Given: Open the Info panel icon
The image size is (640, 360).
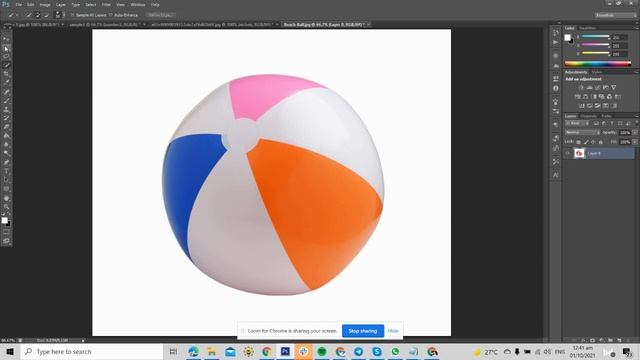Looking at the screenshot, I should [x=556, y=88].
